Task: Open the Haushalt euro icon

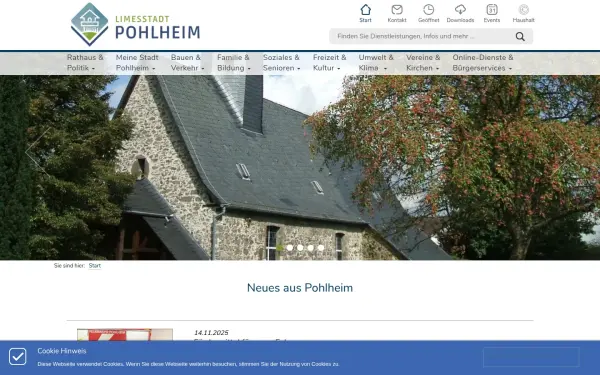Action: (523, 10)
